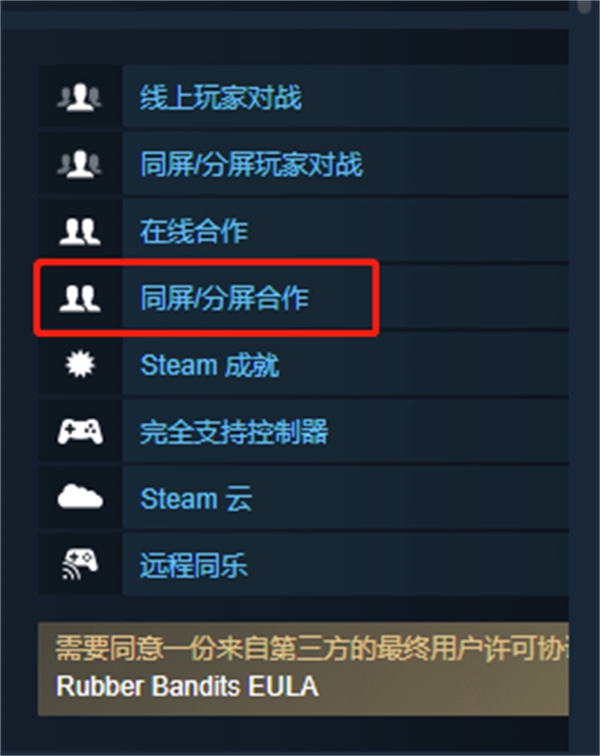Click the Steam 成就 starburst icon
Viewport: 600px width, 756px height.
[x=80, y=364]
